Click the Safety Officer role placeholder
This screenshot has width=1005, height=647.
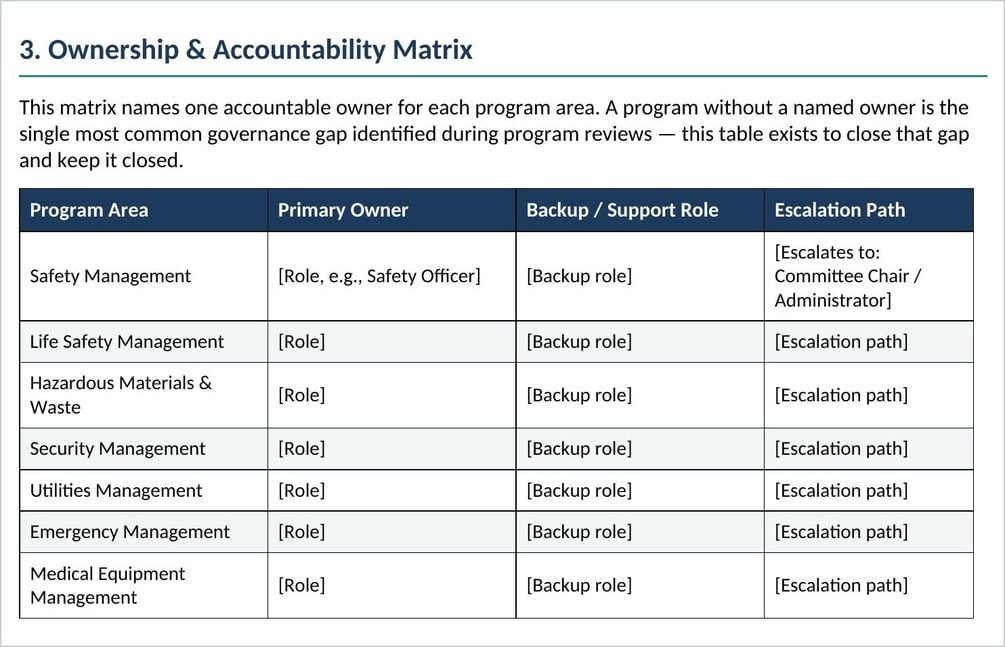click(379, 276)
